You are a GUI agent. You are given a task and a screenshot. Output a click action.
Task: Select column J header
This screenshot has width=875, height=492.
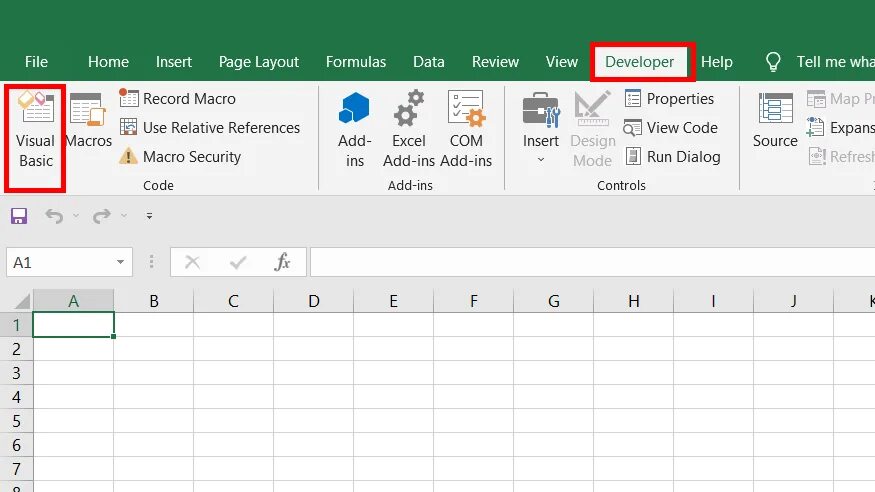tap(793, 301)
